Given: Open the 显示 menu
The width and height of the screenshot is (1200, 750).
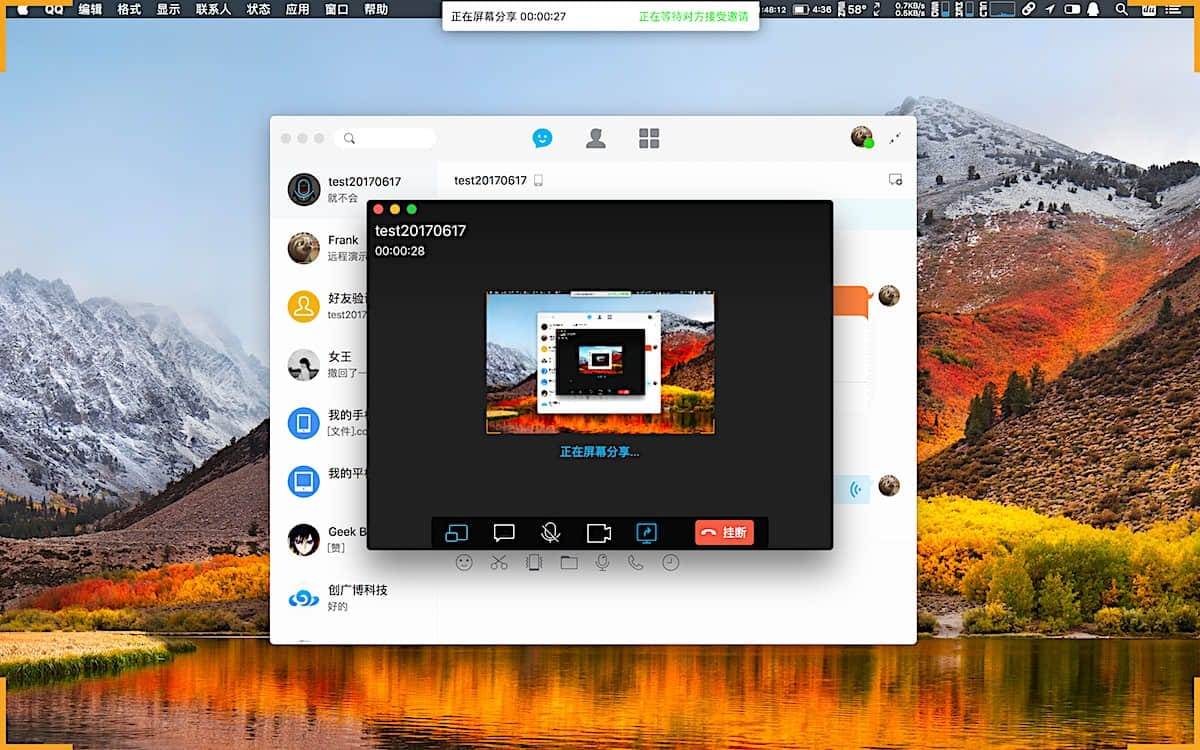Looking at the screenshot, I should [x=168, y=9].
